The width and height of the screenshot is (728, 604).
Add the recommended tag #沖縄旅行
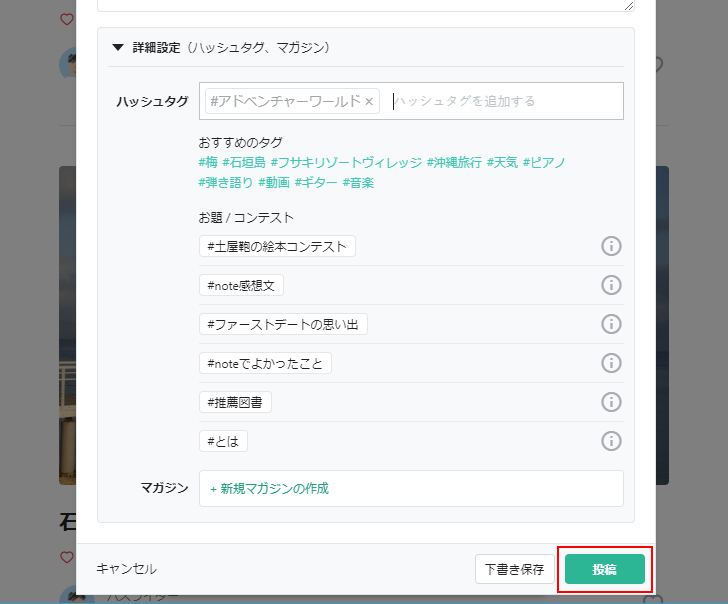coord(454,162)
